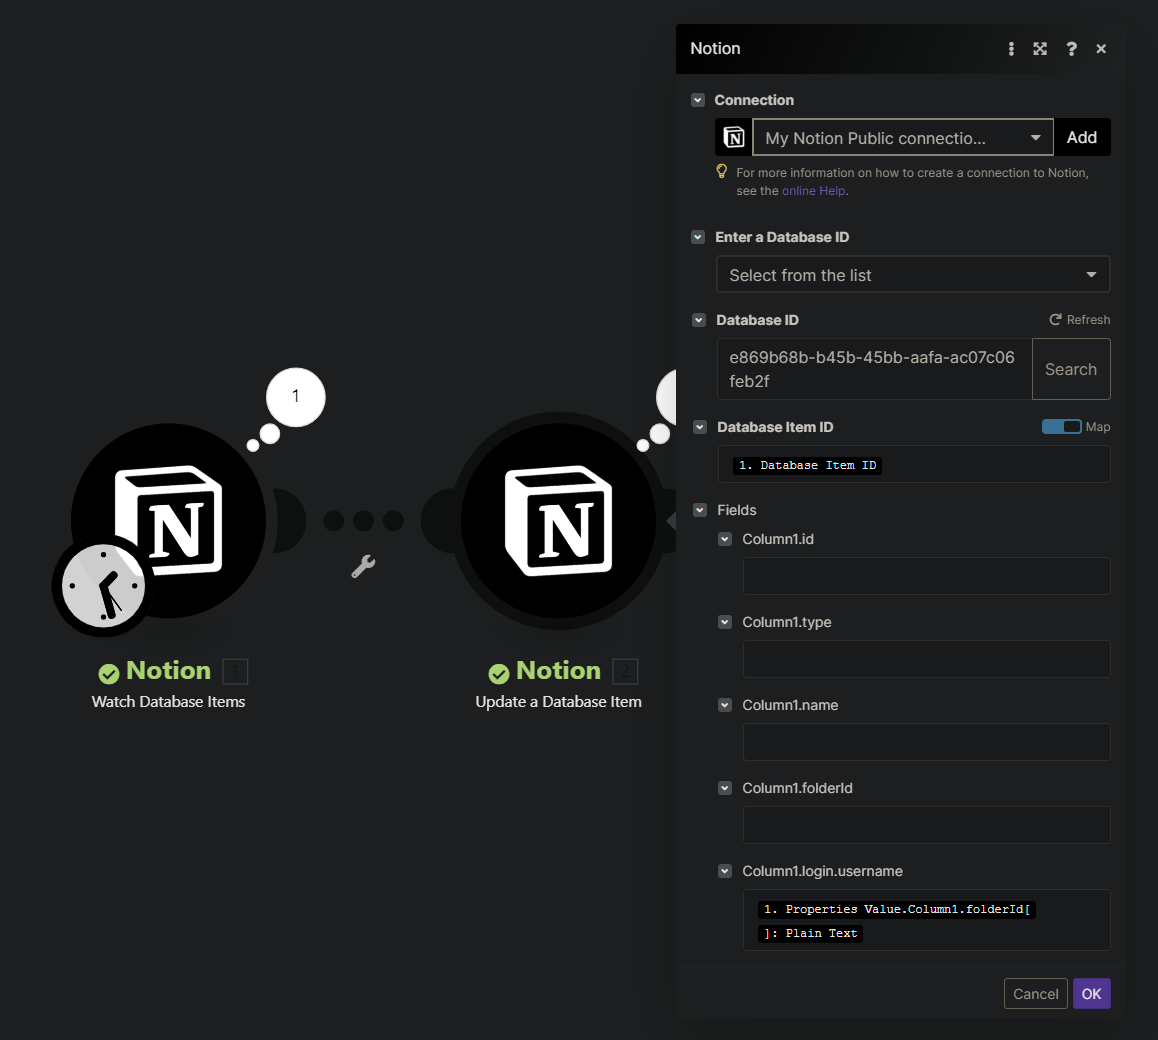Select the '1. Database Item ID' mapped pill
1158x1040 pixels.
(807, 465)
